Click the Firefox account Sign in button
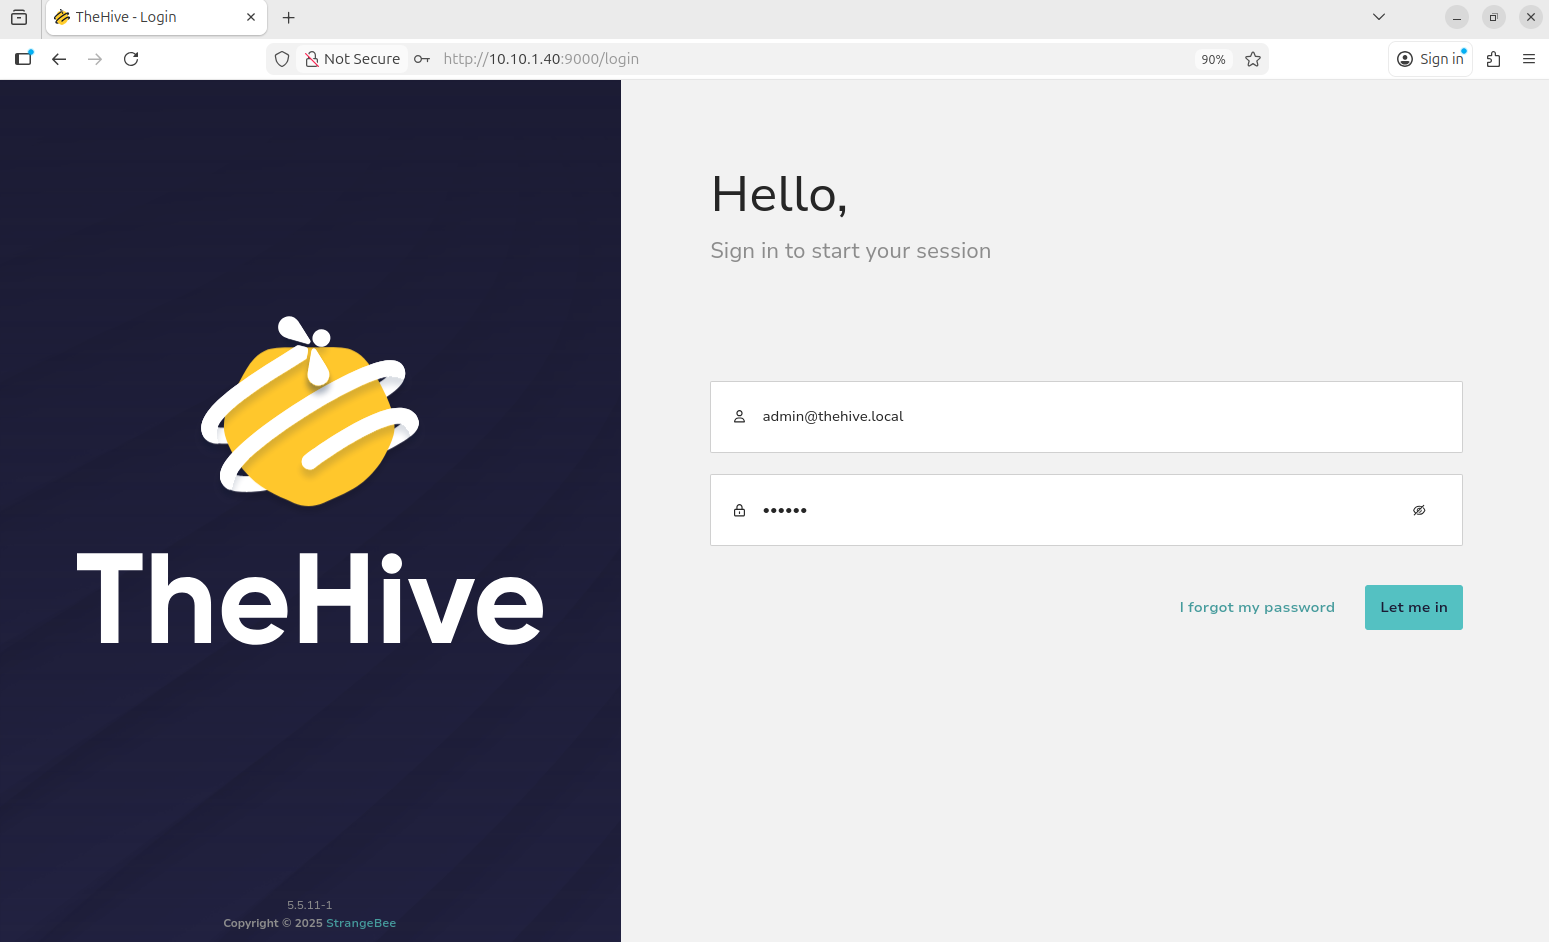Screen dimensions: 1549x942 pyautogui.click(x=1430, y=59)
